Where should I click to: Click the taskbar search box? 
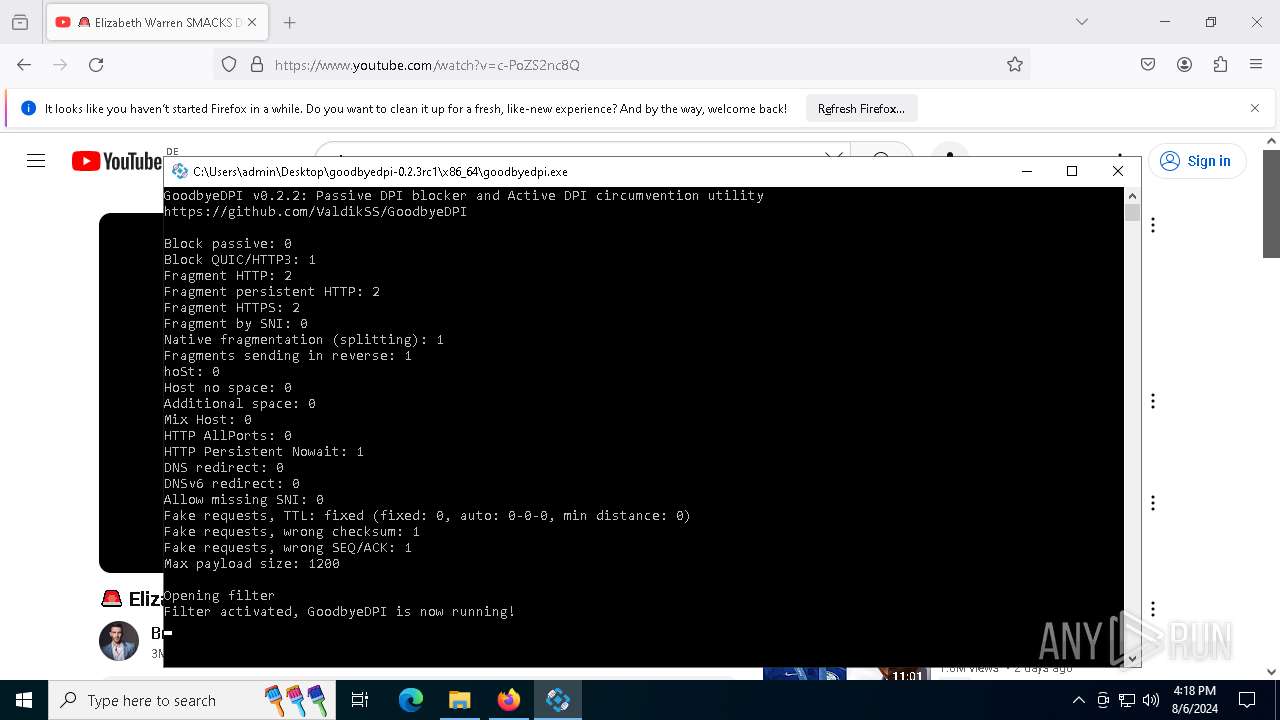coord(190,700)
